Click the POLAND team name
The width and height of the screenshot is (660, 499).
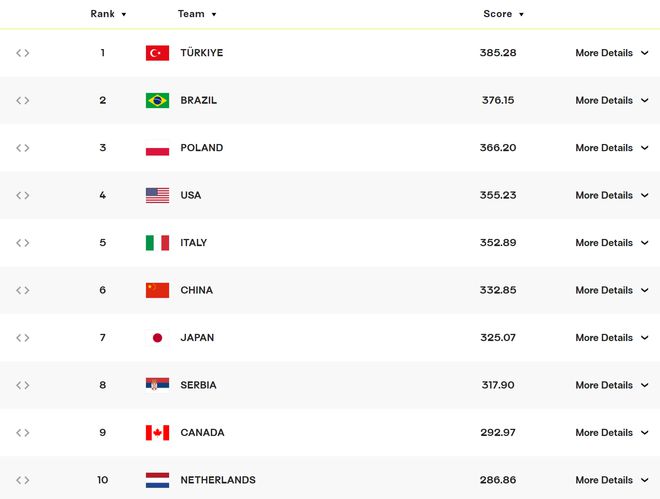point(202,148)
